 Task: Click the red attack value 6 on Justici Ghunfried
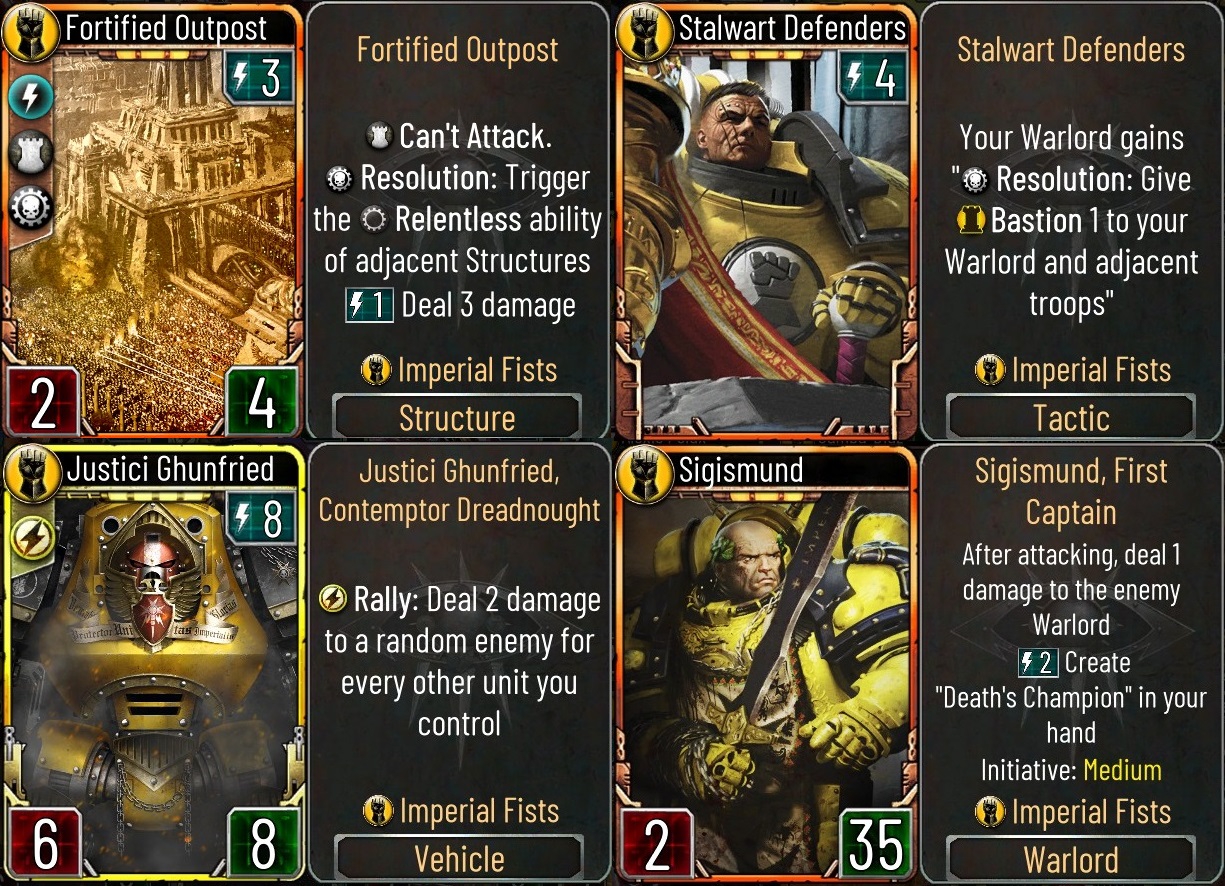[x=46, y=845]
